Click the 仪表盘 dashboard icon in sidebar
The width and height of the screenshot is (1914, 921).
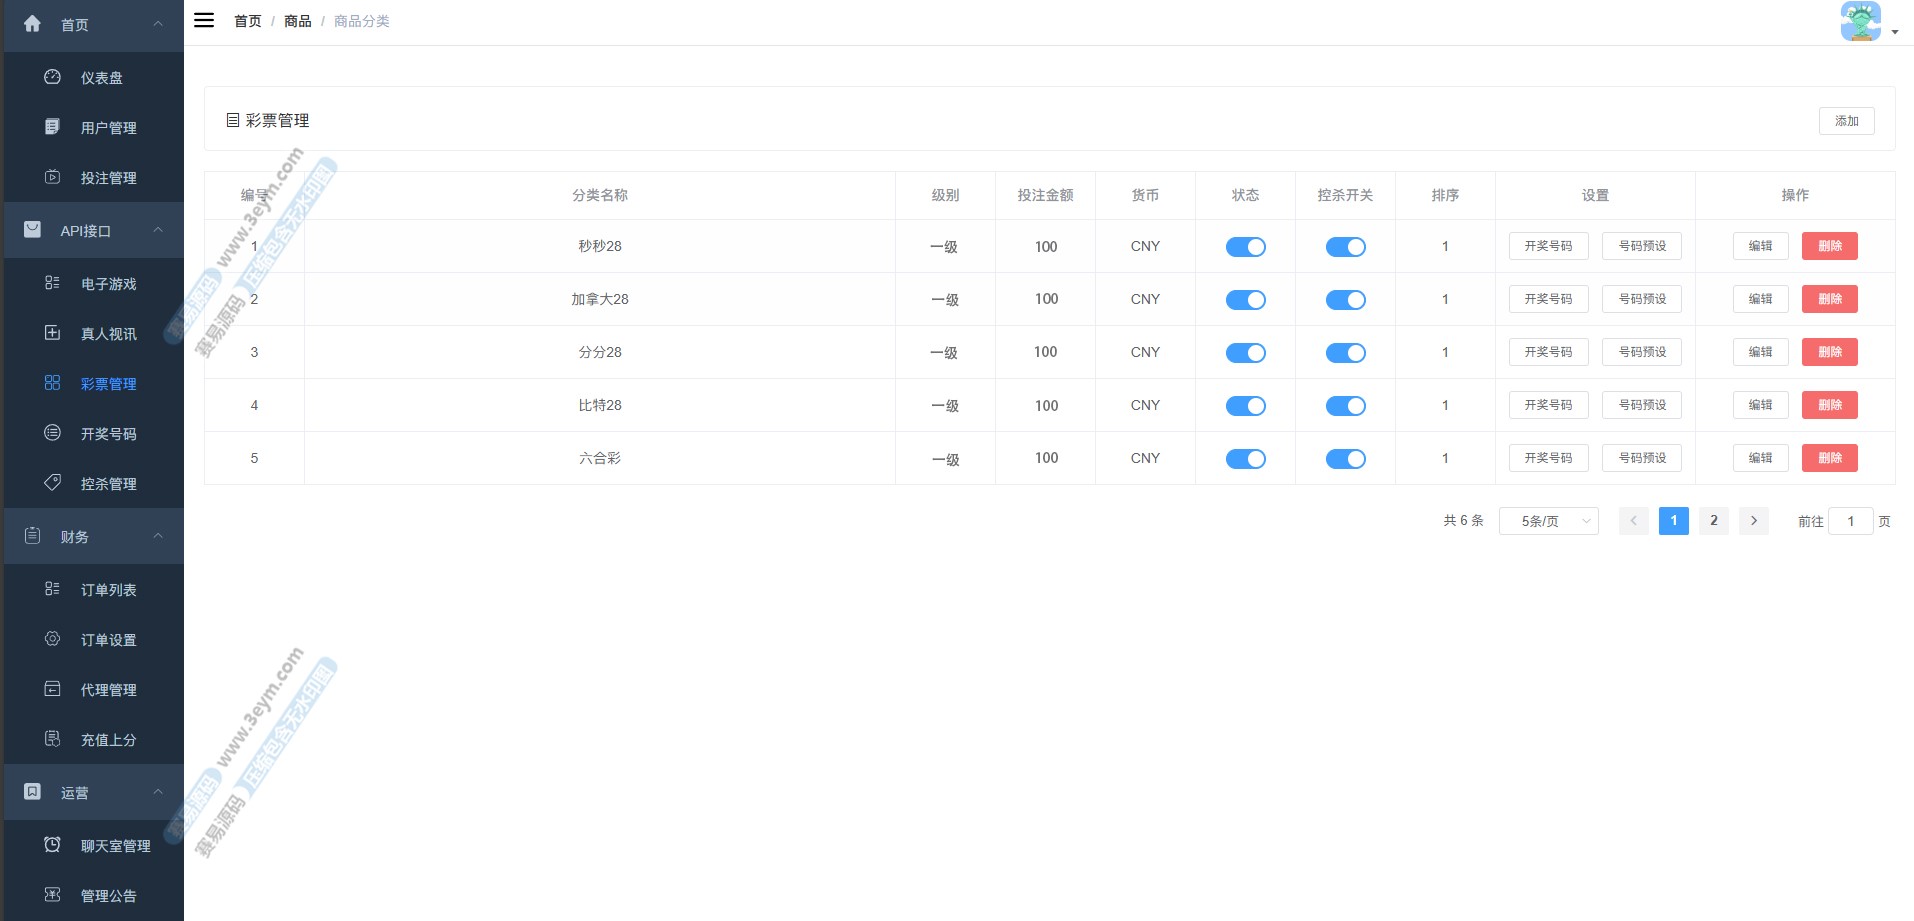pyautogui.click(x=53, y=77)
